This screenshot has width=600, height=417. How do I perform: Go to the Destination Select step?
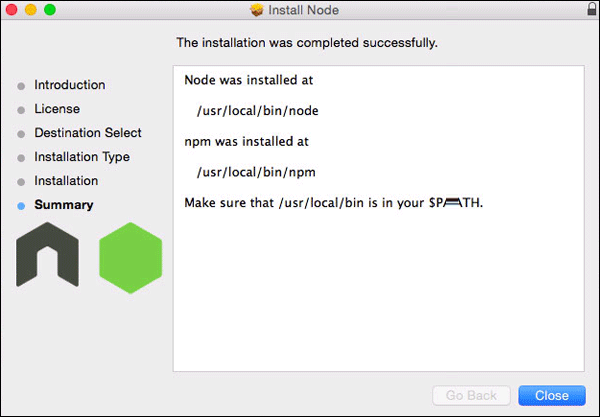click(88, 133)
